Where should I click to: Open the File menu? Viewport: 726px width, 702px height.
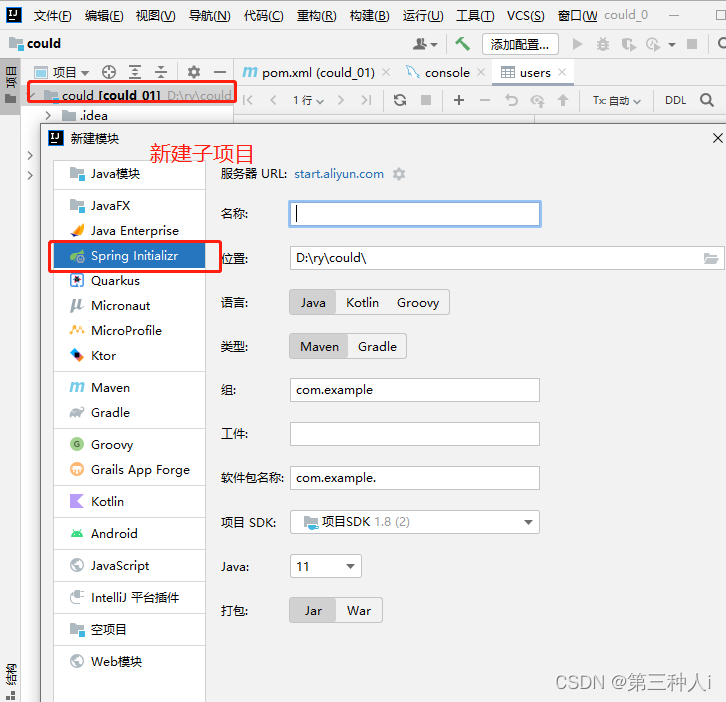pos(52,16)
